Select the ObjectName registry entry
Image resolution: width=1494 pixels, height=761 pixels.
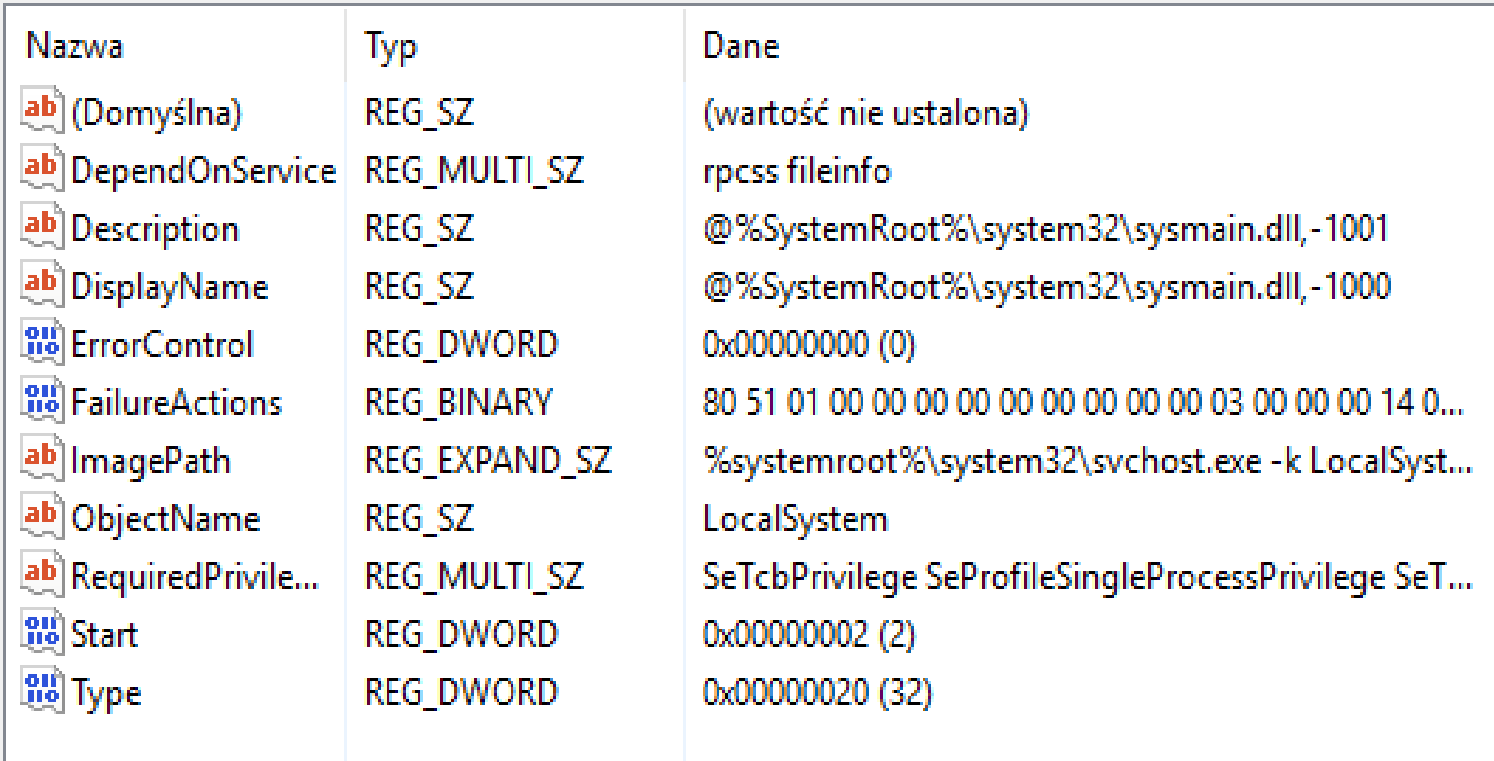(x=165, y=519)
